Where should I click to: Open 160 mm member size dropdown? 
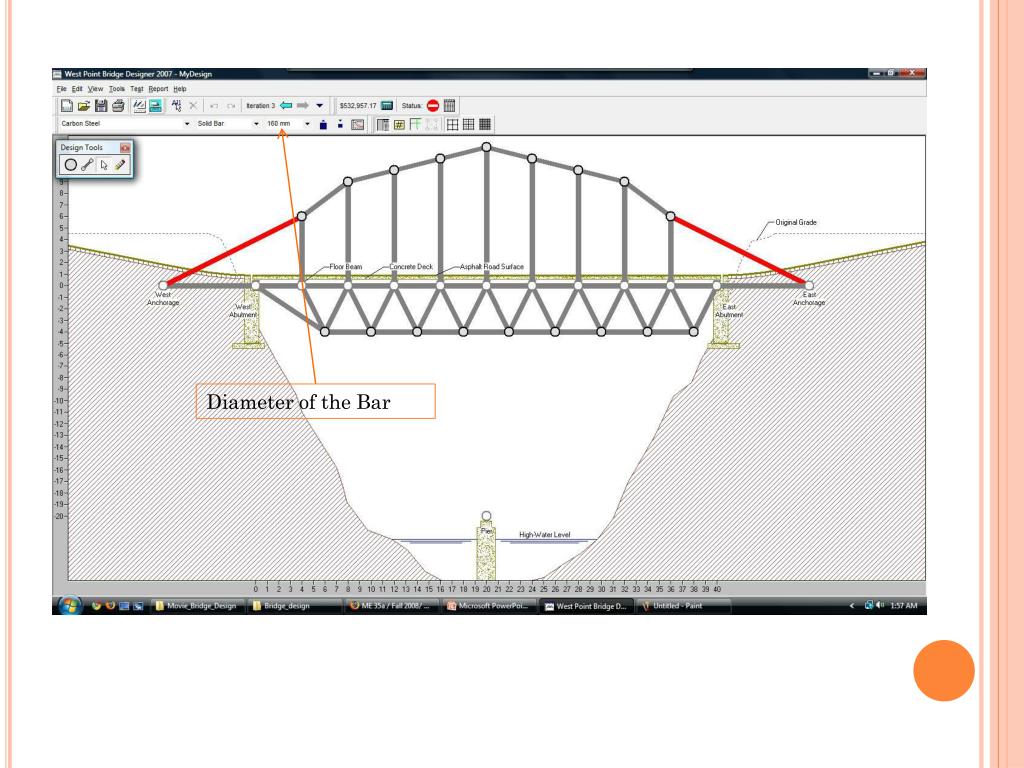coord(307,123)
